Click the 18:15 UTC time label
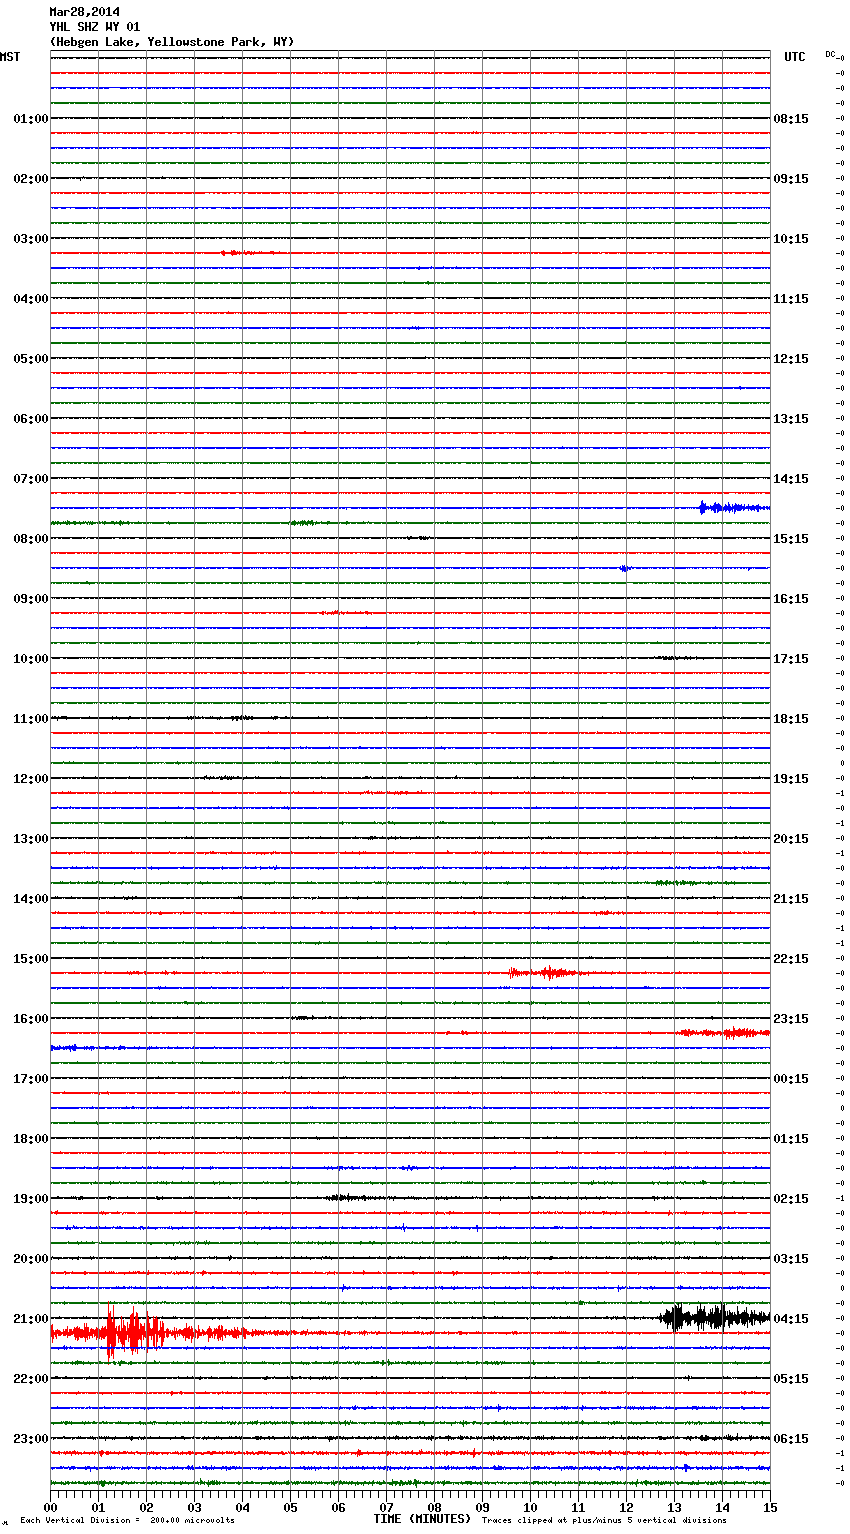This screenshot has width=850, height=1534. (791, 719)
